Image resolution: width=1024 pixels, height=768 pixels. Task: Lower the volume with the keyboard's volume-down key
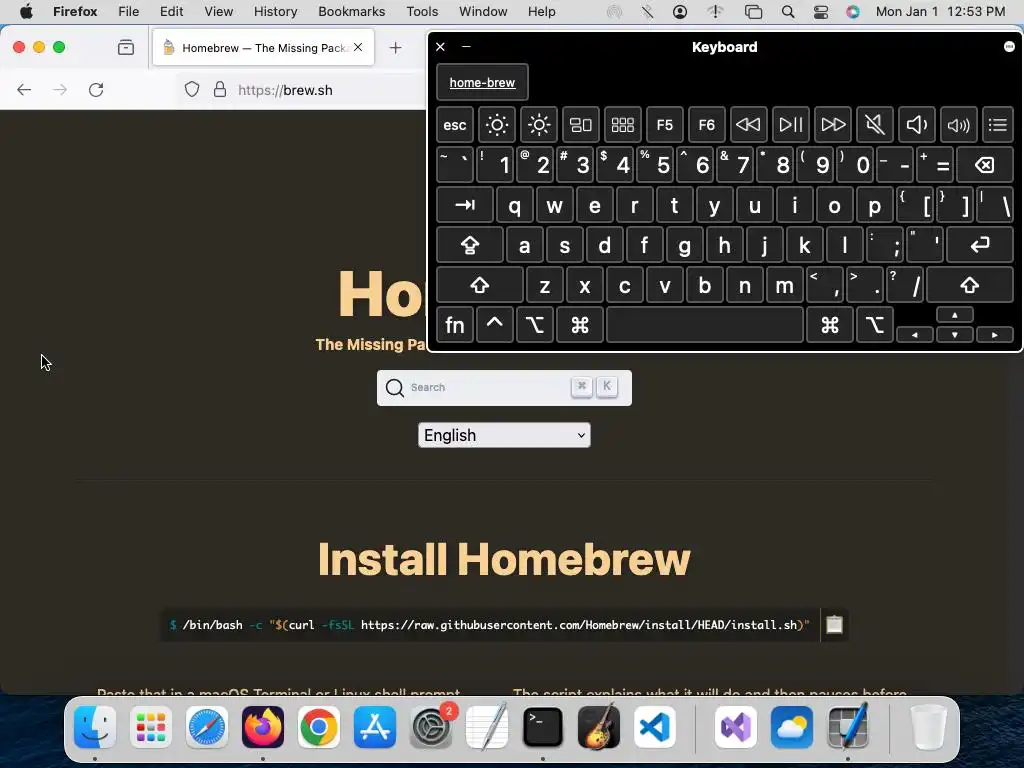coord(916,125)
